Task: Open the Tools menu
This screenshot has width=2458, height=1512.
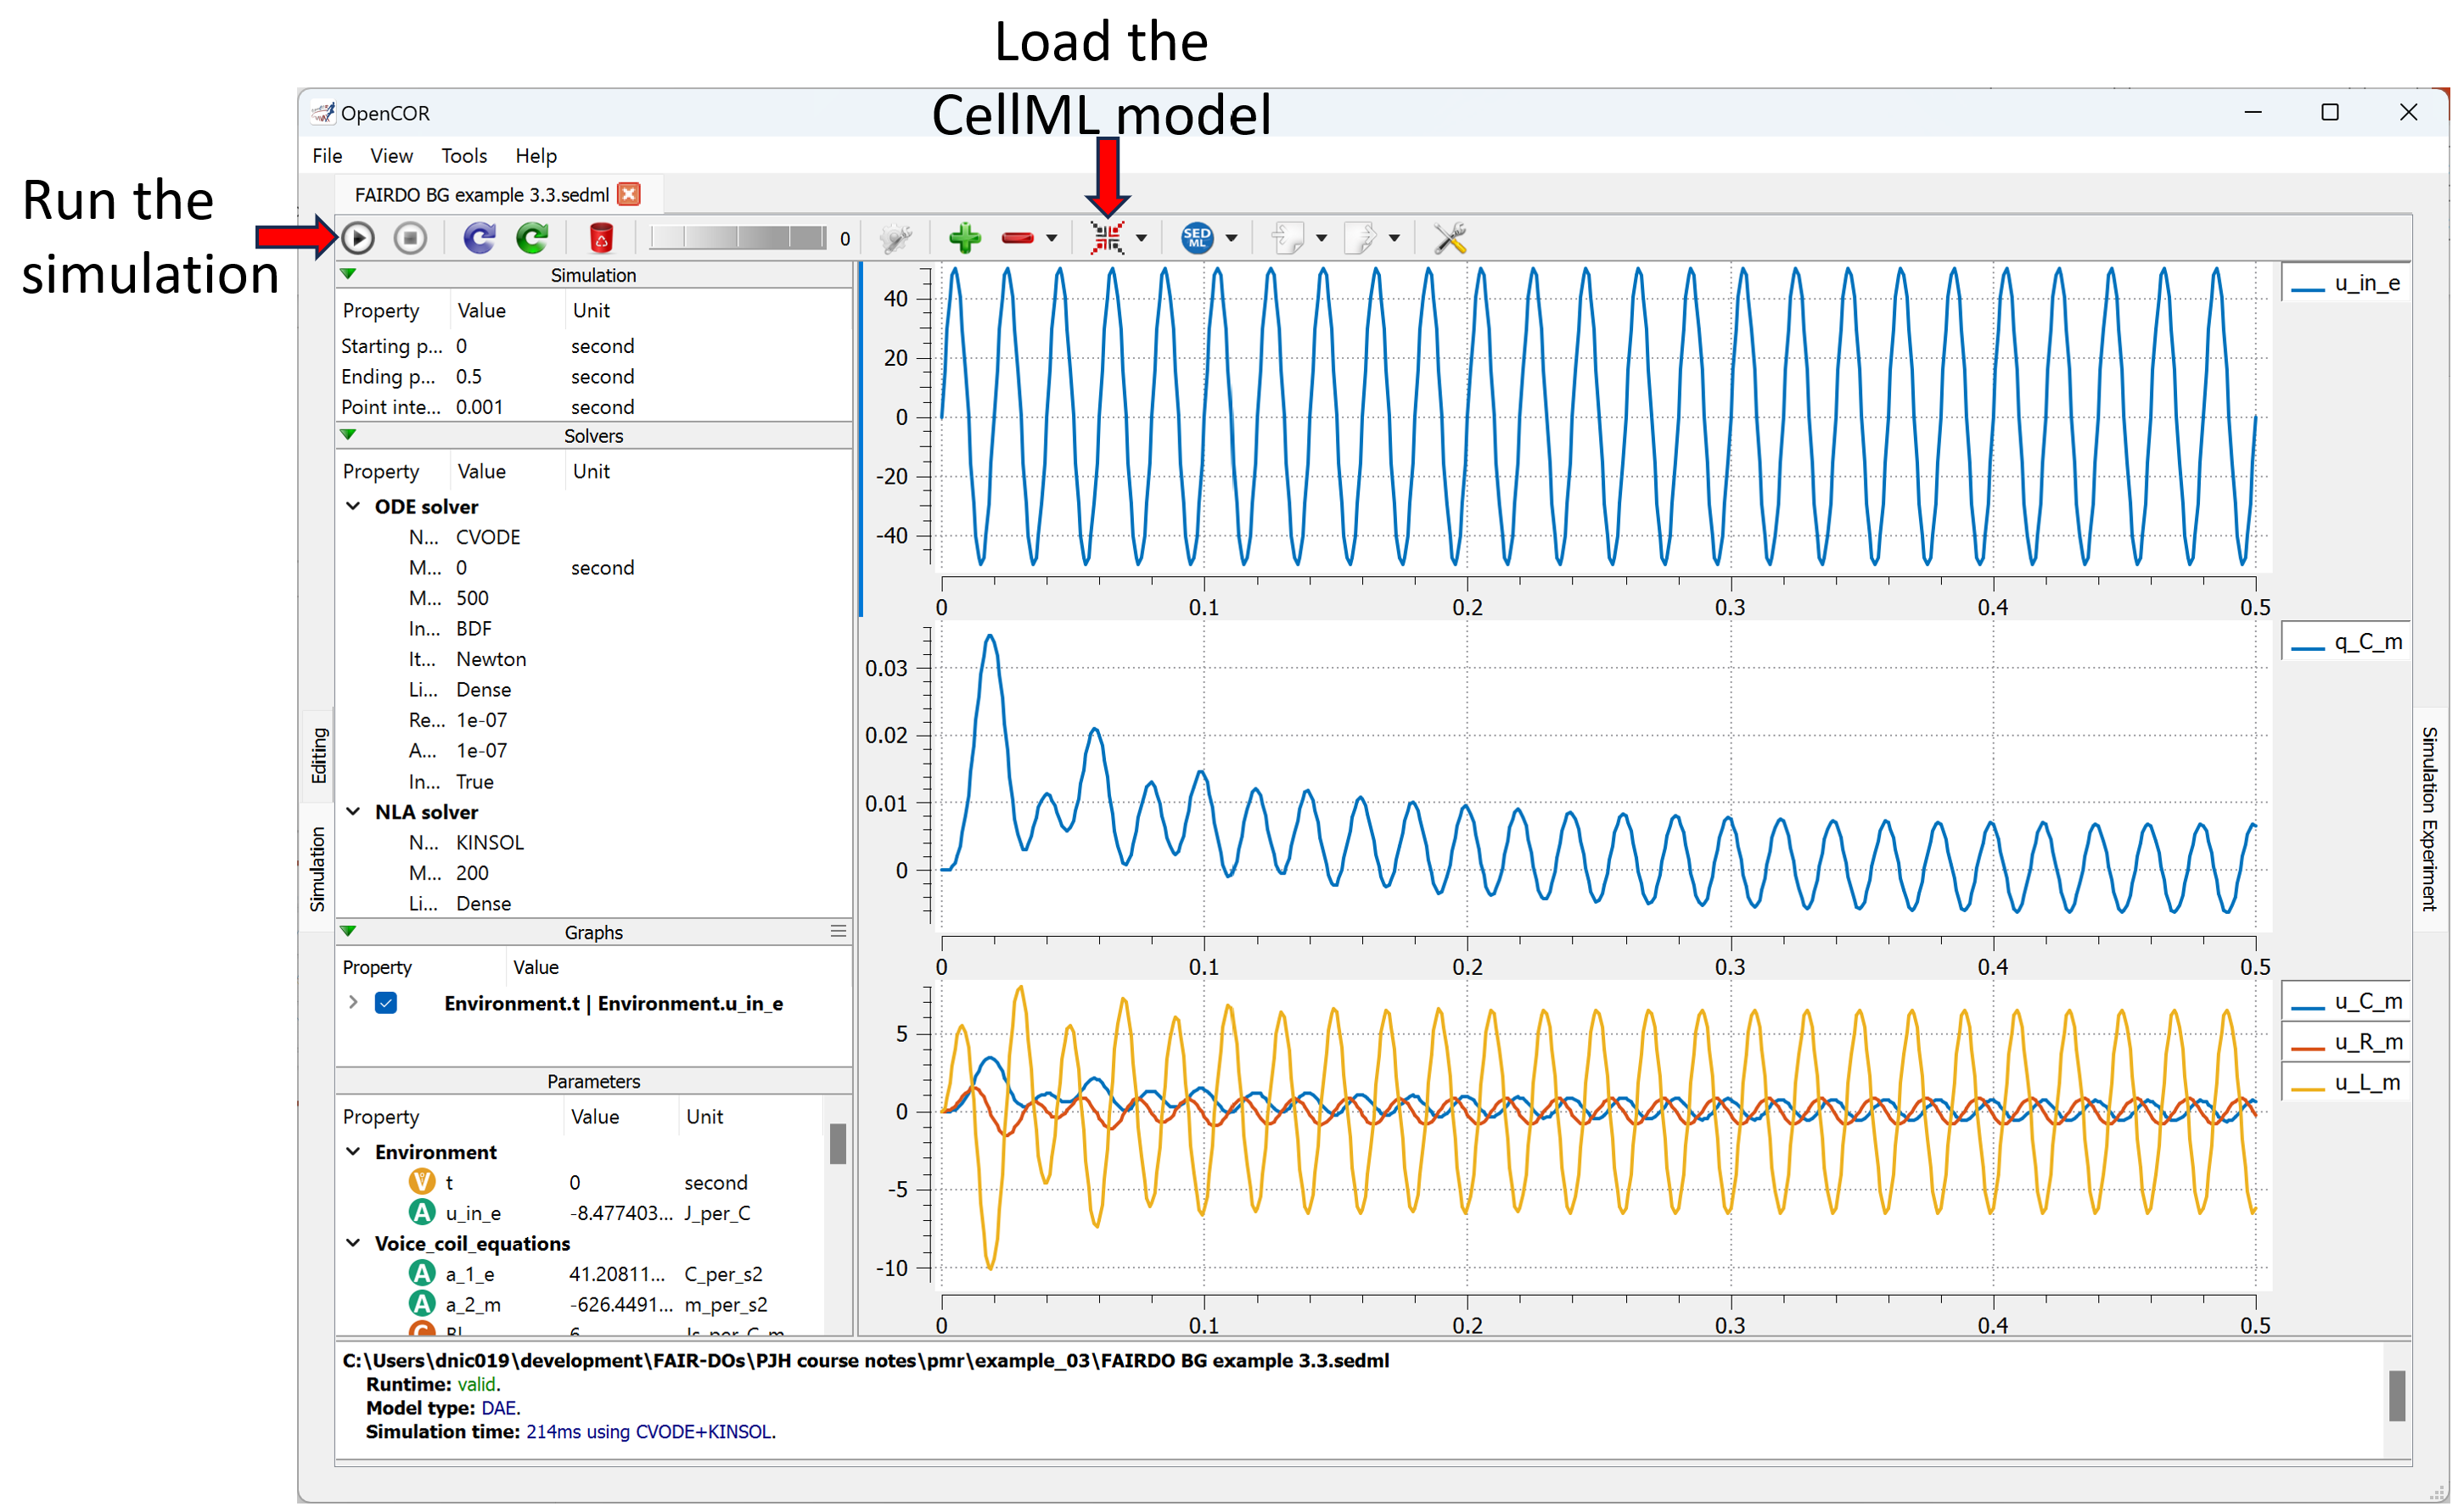Action: 463,156
